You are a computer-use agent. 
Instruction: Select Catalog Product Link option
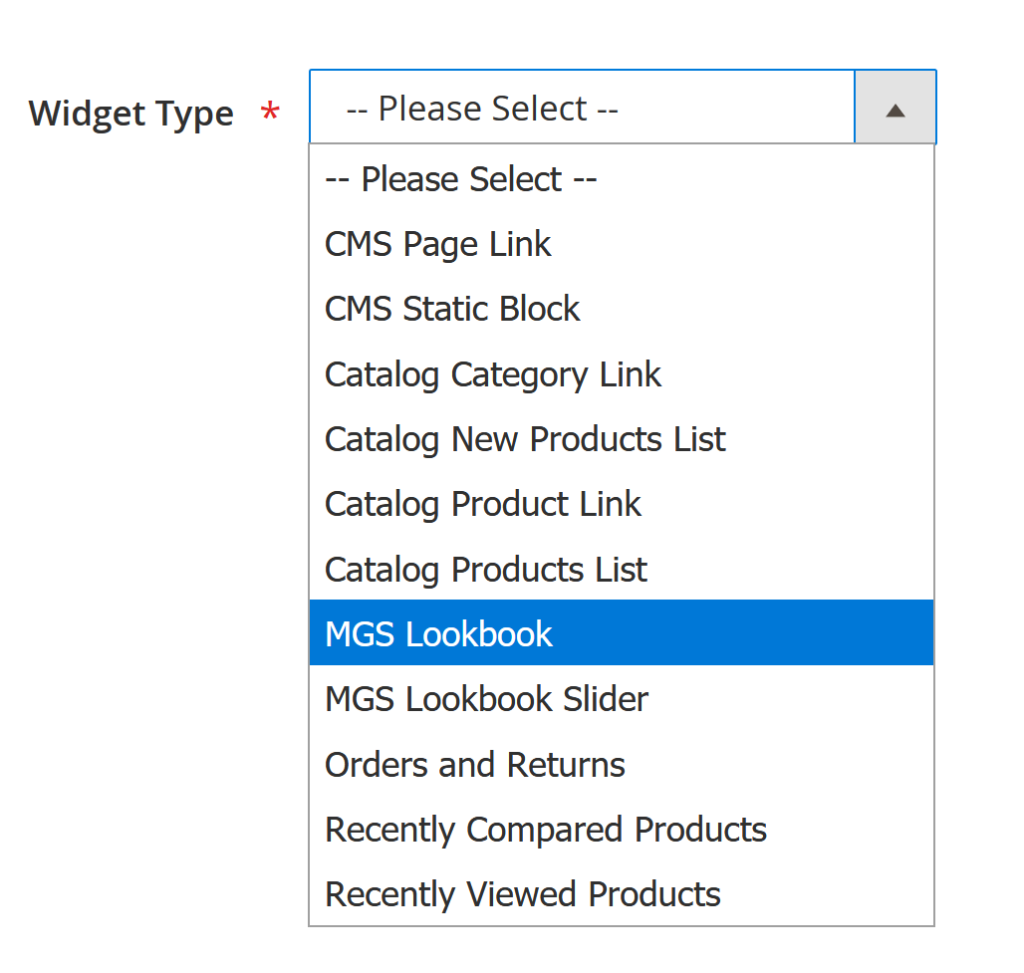click(x=483, y=504)
